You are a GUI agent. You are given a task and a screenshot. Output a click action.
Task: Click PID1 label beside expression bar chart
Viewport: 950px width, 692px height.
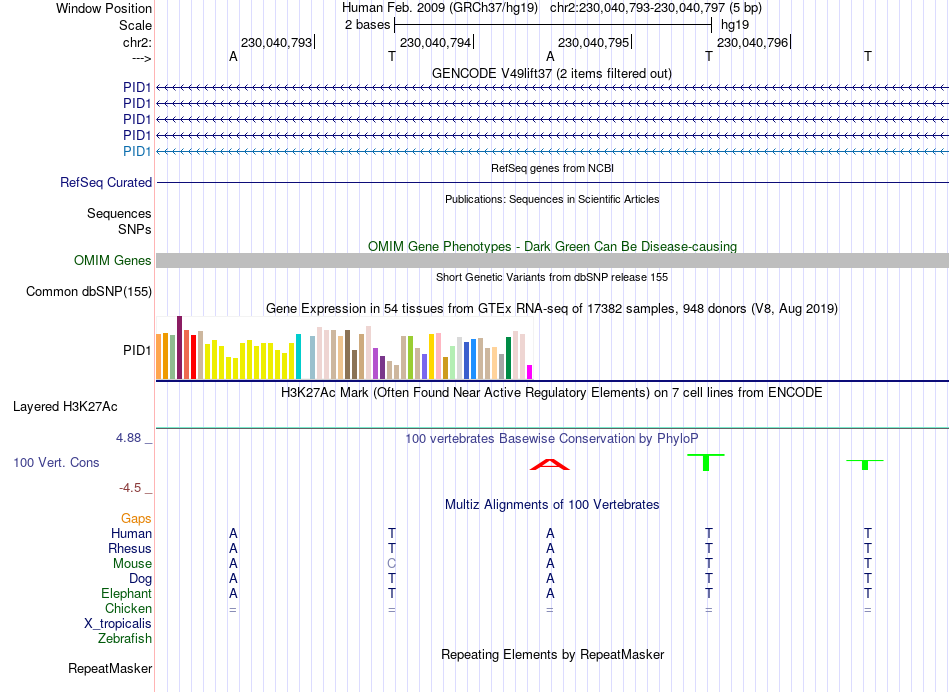pyautogui.click(x=137, y=350)
